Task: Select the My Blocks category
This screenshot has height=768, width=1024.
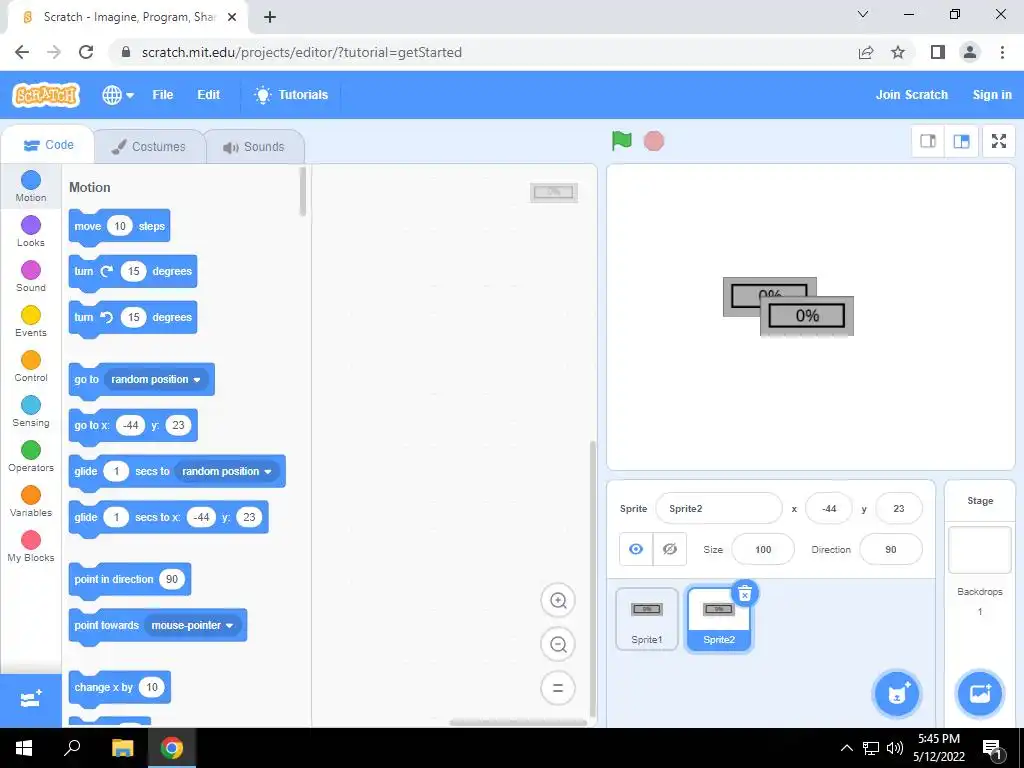Action: (x=31, y=547)
